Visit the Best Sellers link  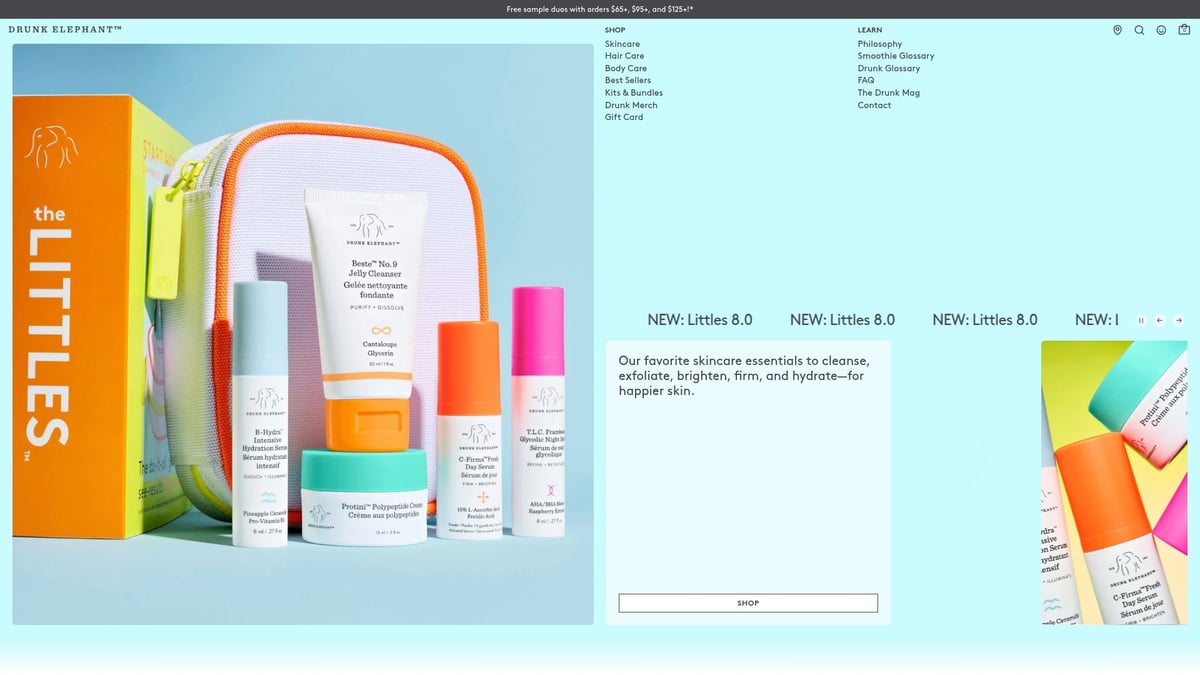point(628,80)
